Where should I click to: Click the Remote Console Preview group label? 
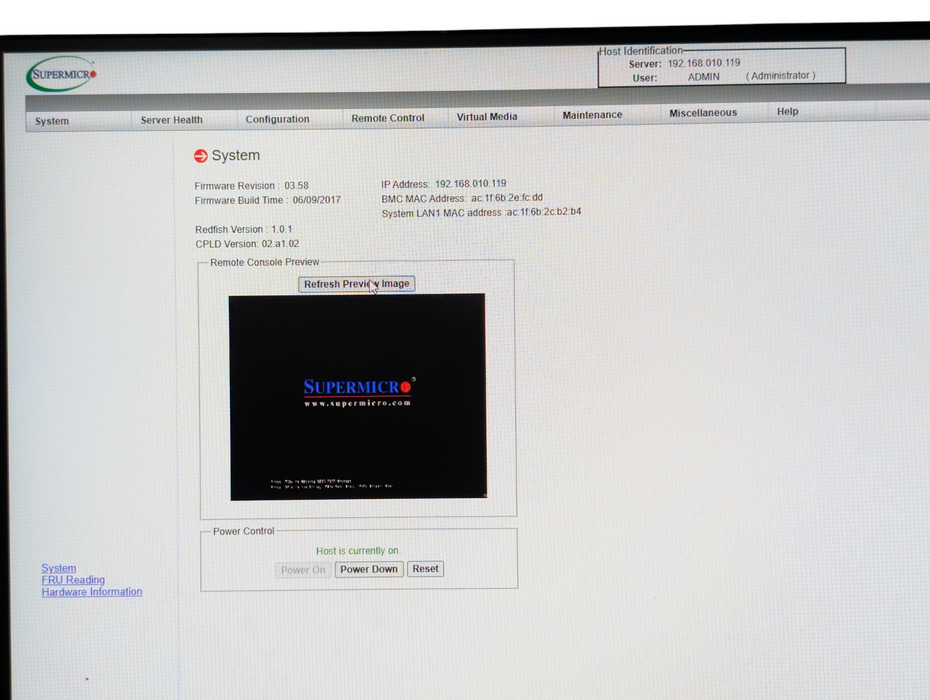tap(265, 262)
